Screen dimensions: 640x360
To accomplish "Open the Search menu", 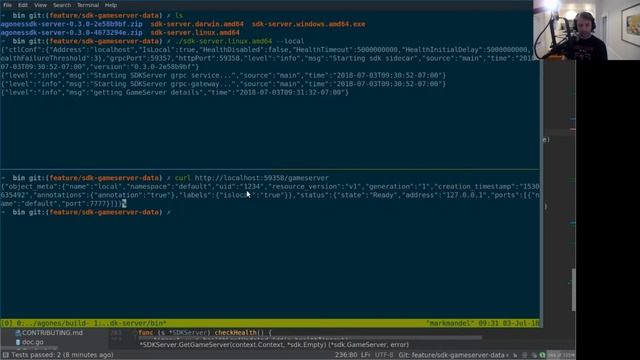I will (62, 5).
